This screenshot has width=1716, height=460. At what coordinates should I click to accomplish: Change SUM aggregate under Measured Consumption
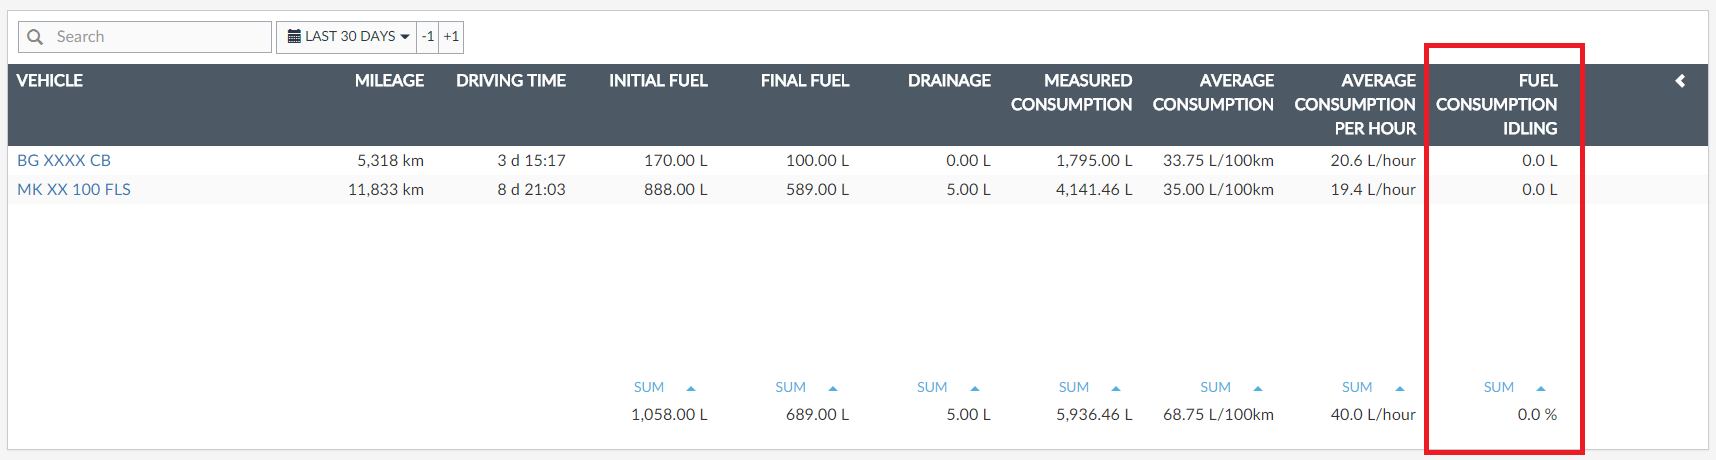coord(1089,388)
